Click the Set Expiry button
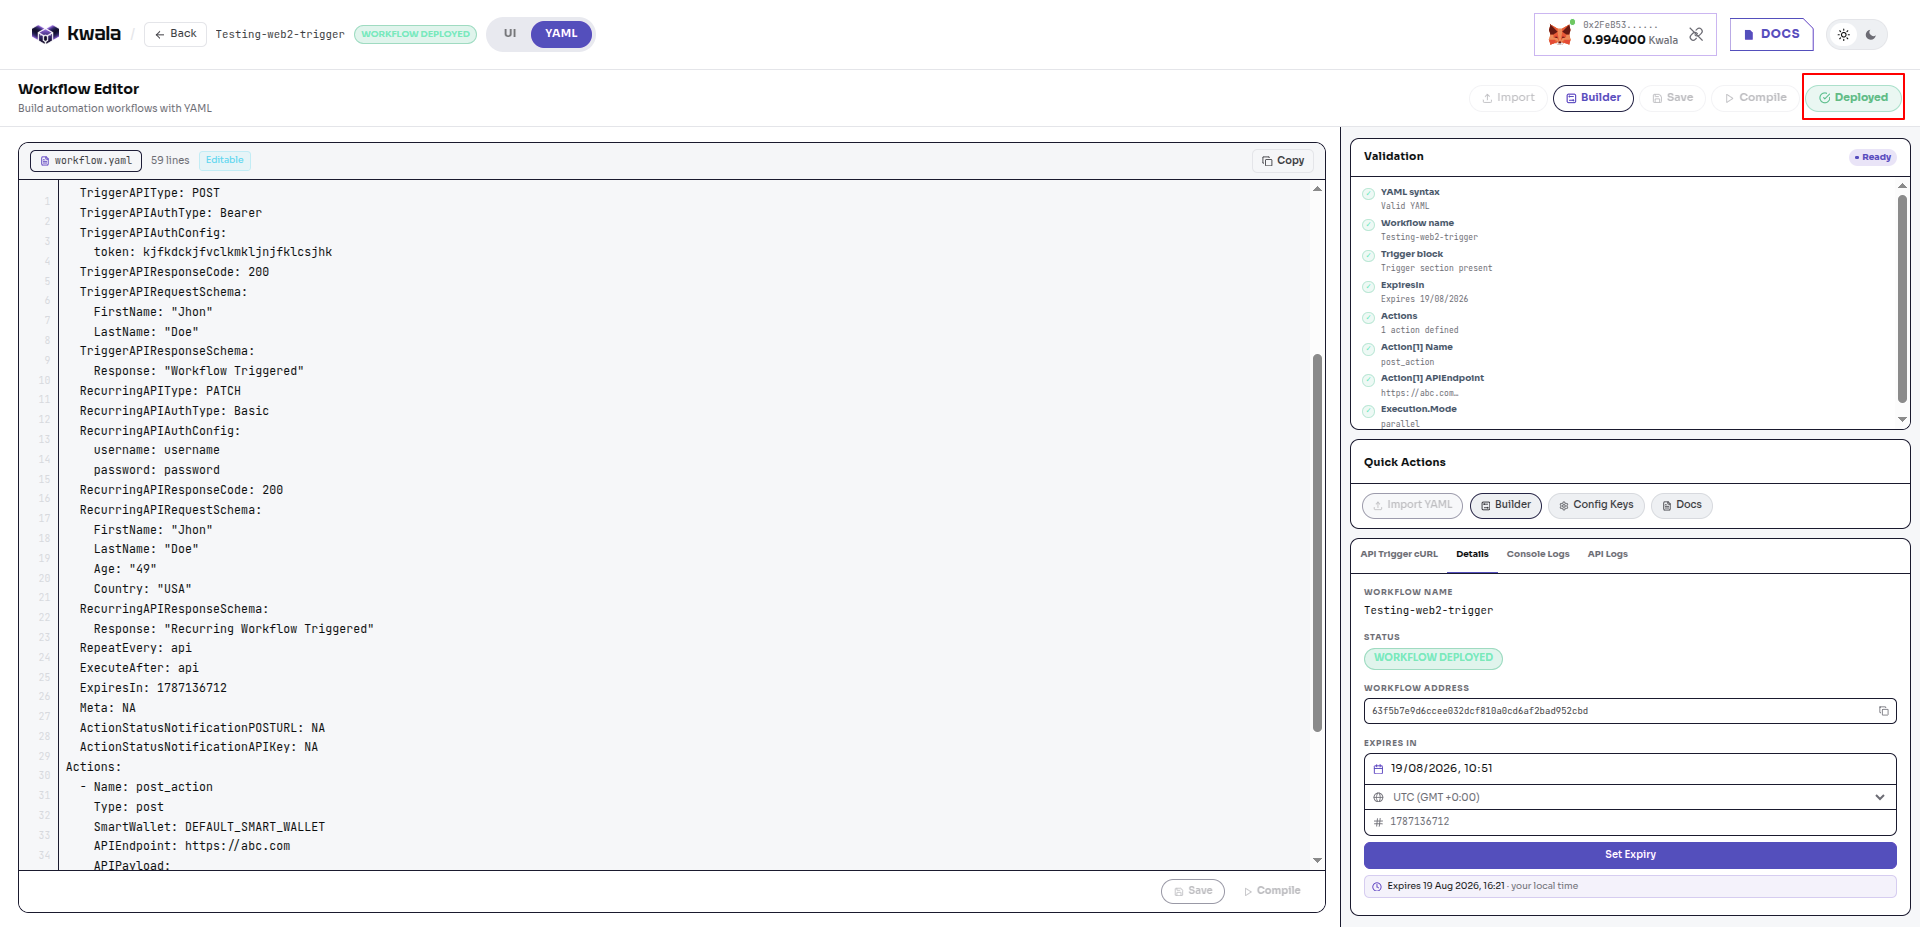 pyautogui.click(x=1630, y=855)
